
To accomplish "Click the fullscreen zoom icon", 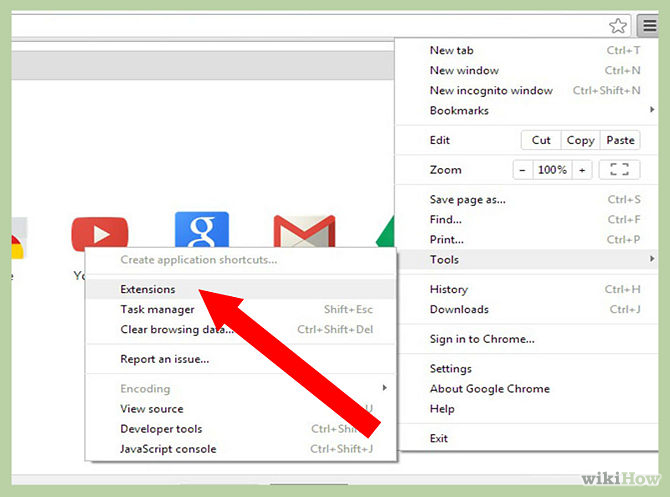I will pos(619,170).
